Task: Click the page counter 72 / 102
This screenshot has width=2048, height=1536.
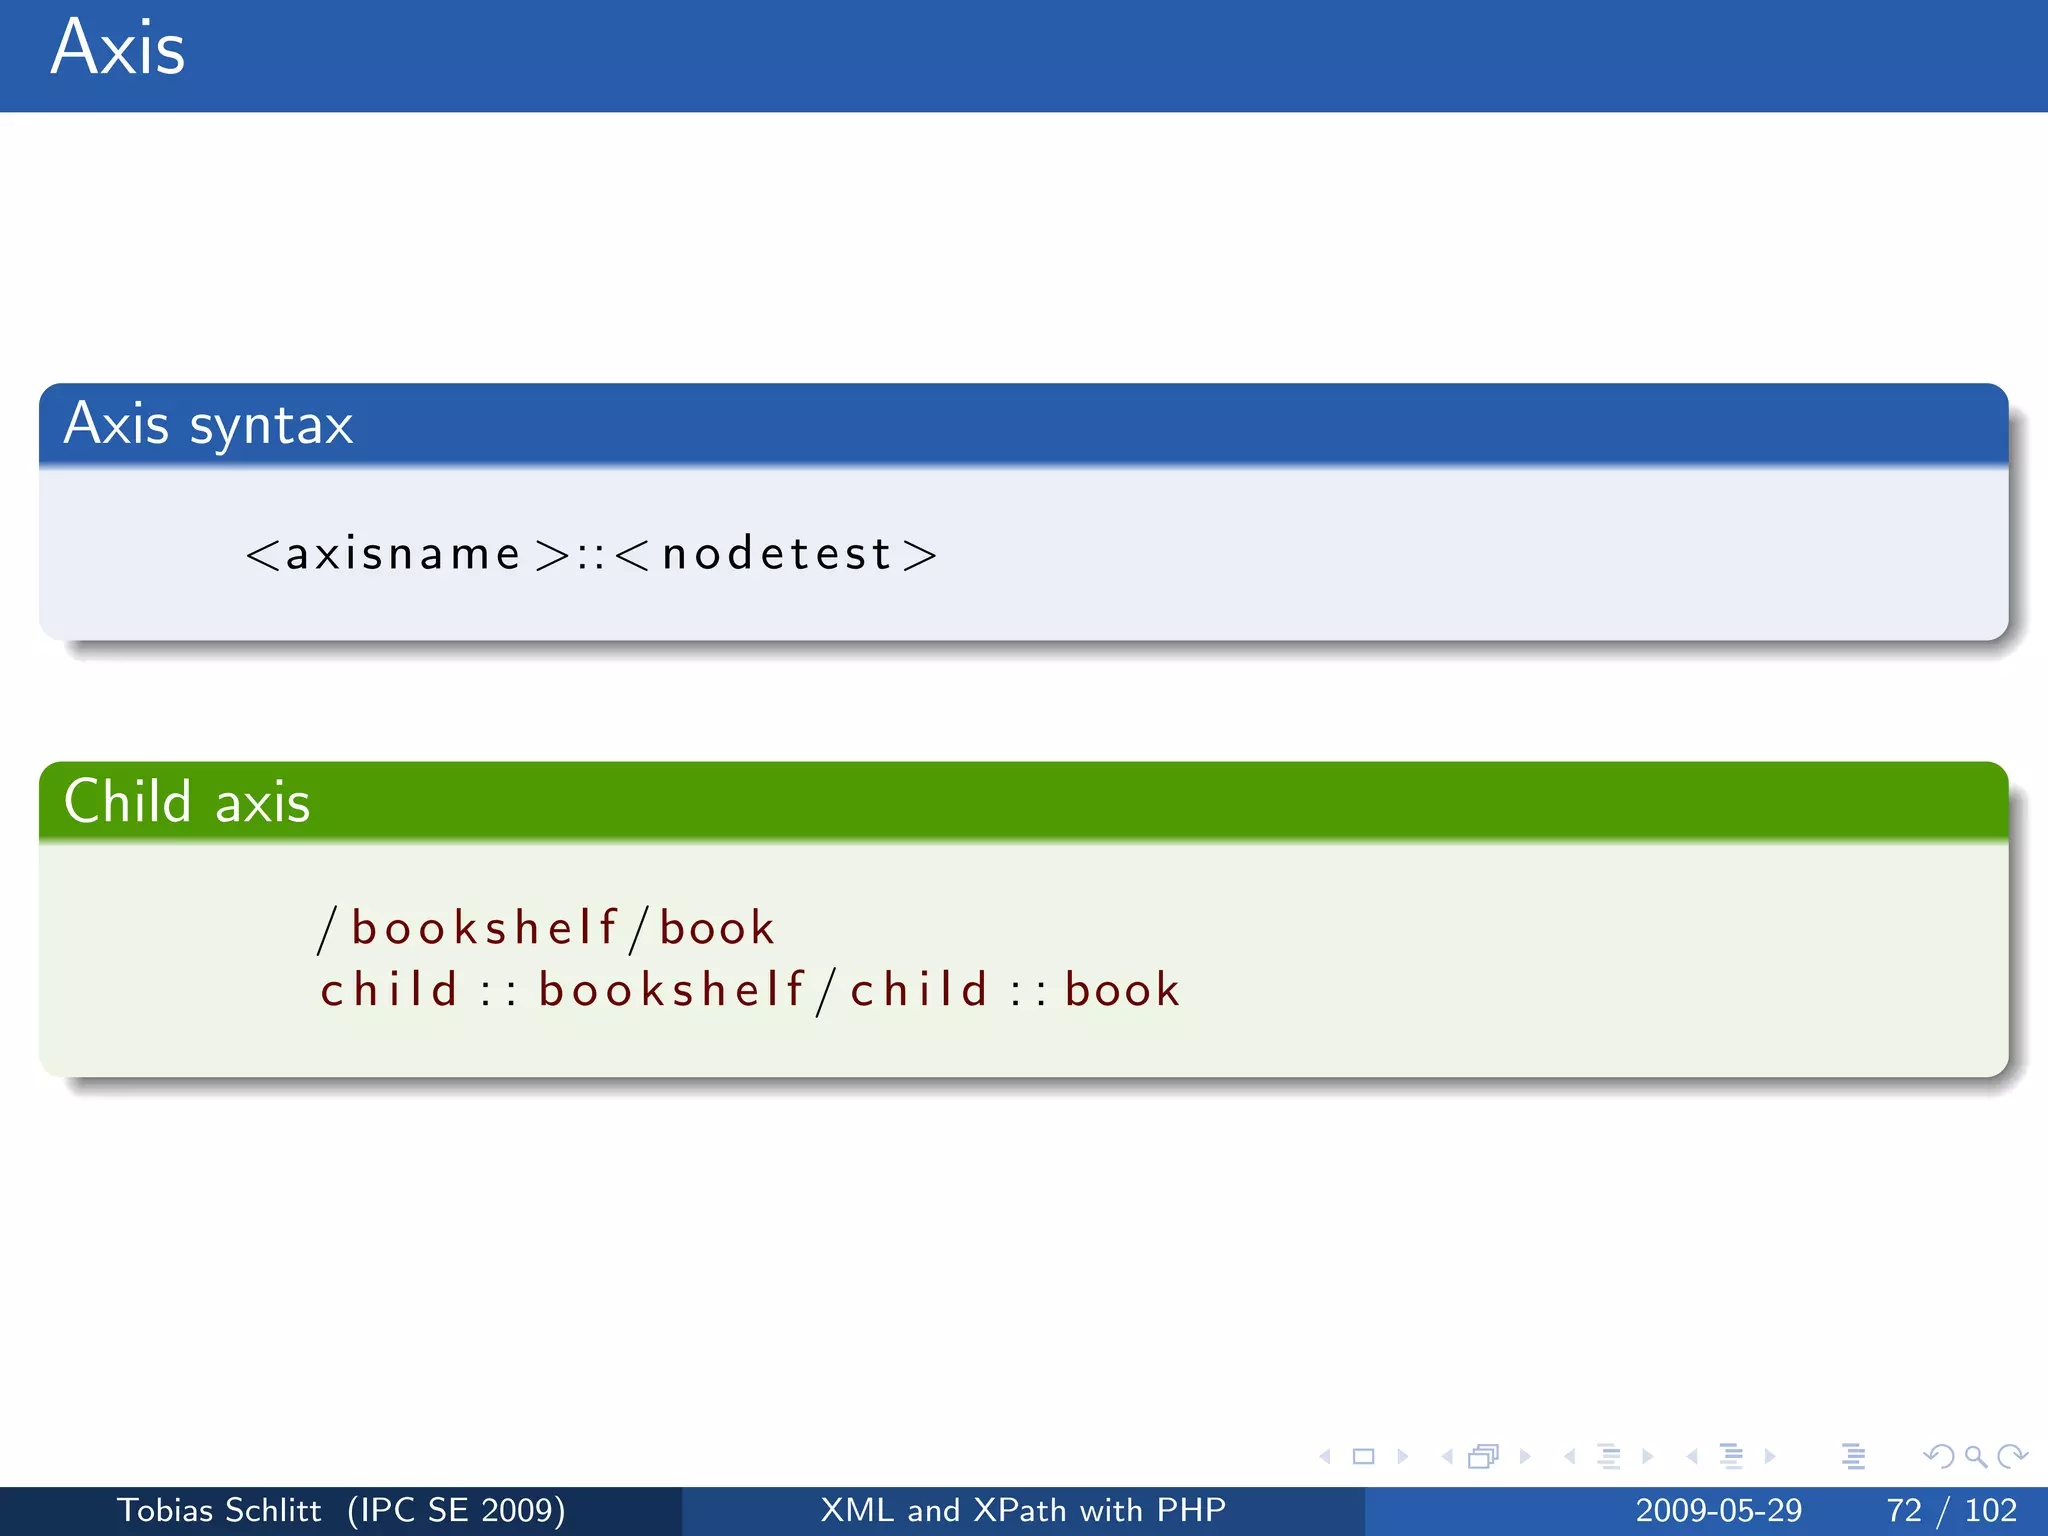Action: [1951, 1510]
